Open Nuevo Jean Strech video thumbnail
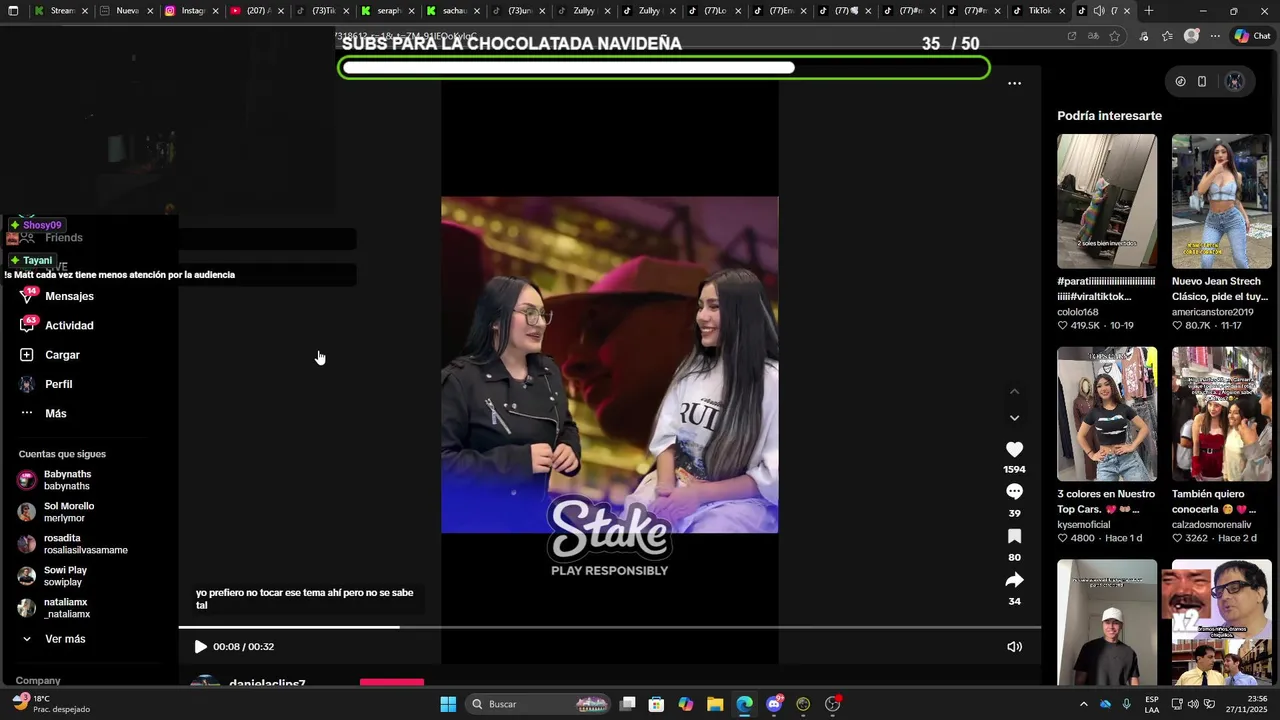Image resolution: width=1280 pixels, height=720 pixels. click(x=1222, y=201)
